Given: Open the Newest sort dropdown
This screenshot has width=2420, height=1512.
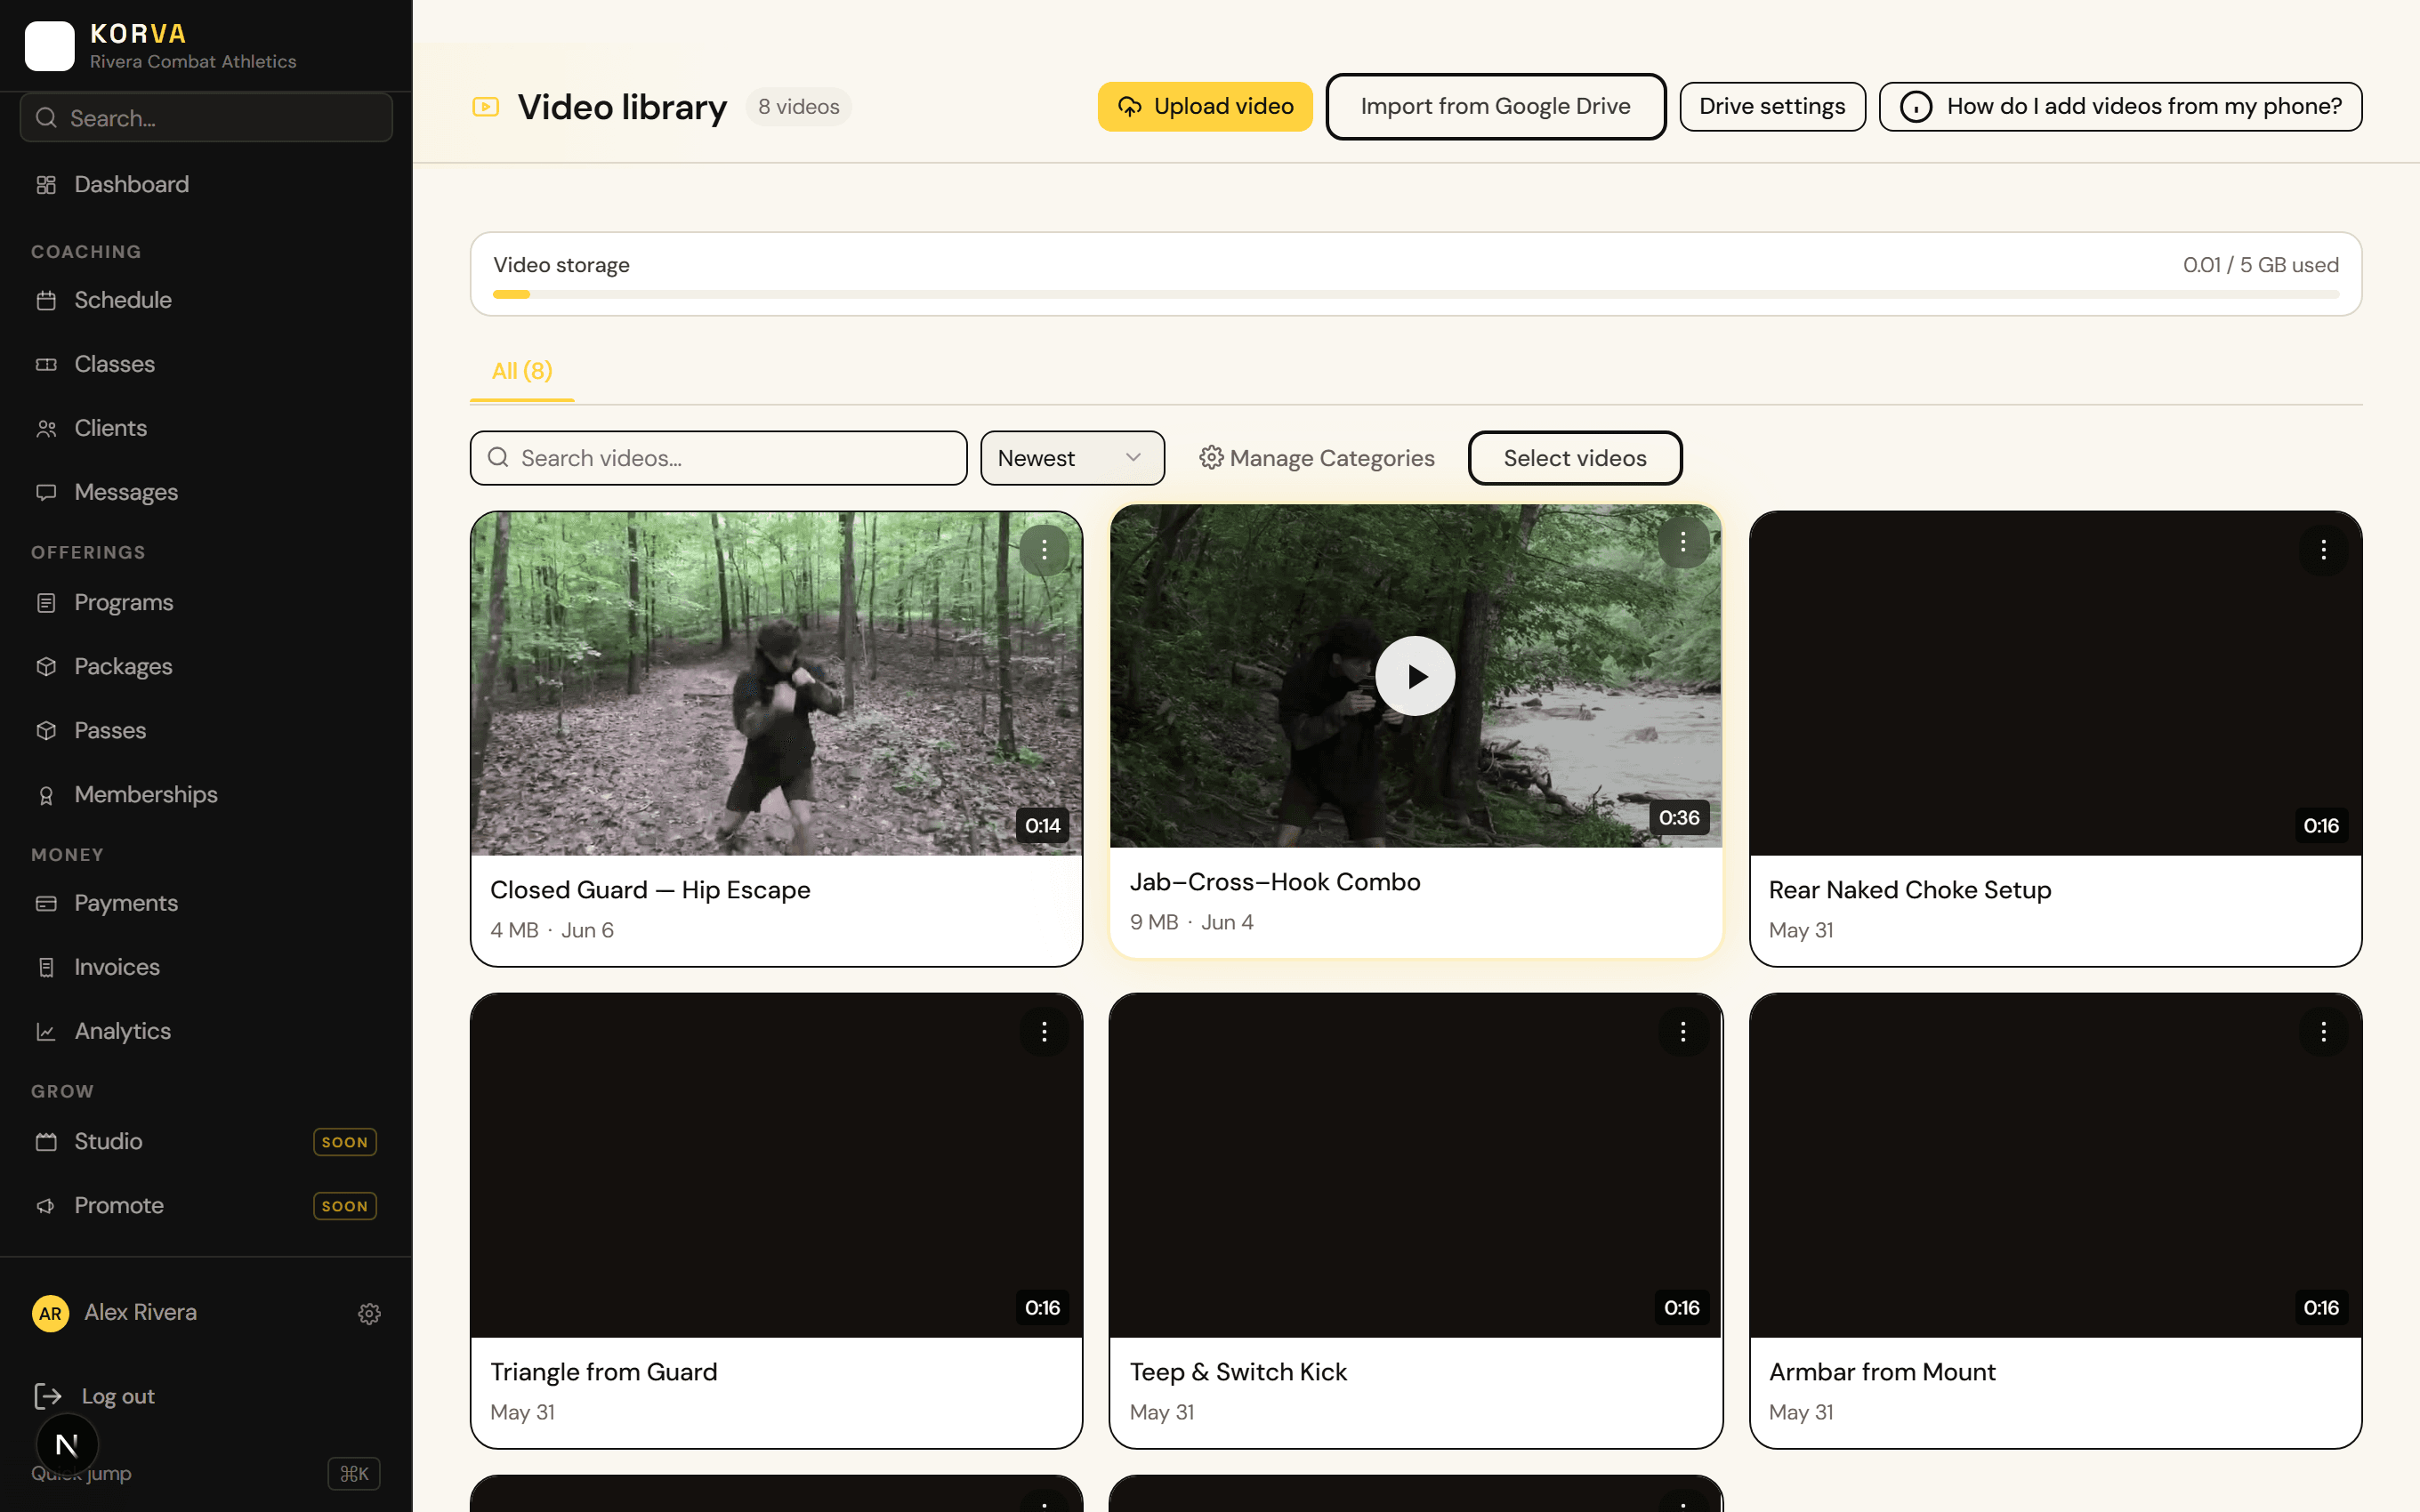Looking at the screenshot, I should 1072,458.
